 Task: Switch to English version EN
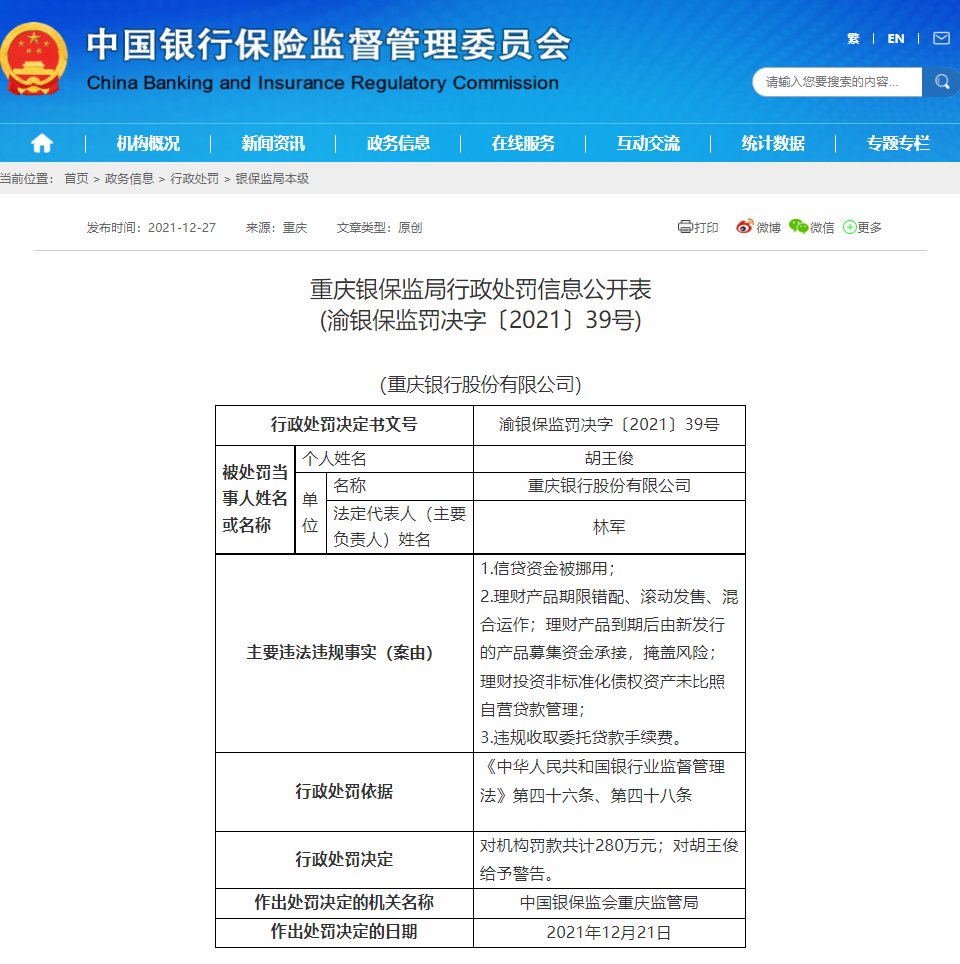point(895,39)
